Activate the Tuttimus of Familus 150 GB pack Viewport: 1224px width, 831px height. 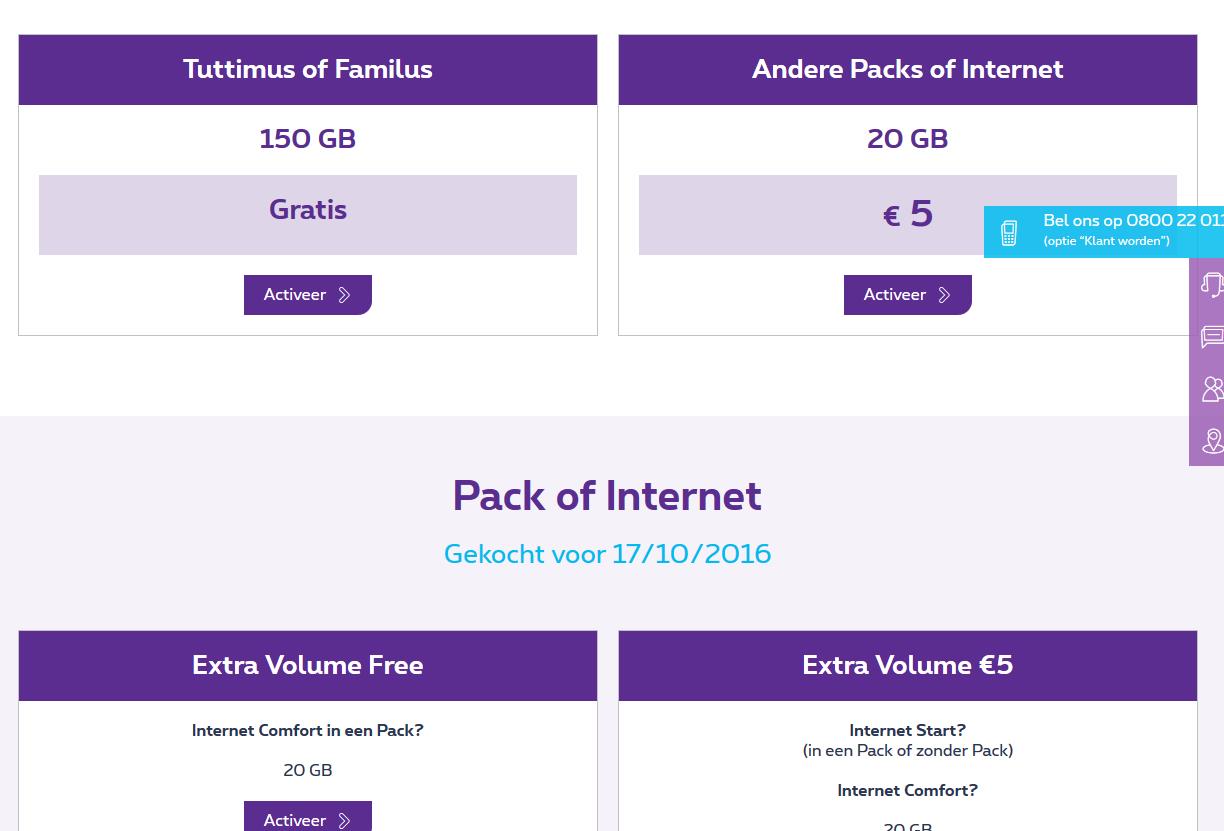307,295
